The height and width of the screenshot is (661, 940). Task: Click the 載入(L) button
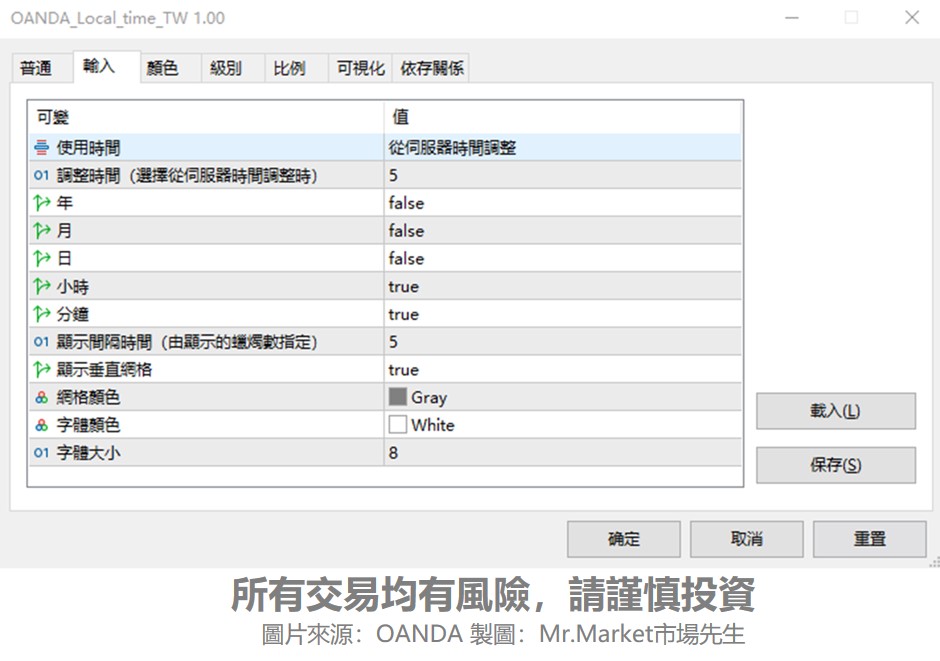[836, 411]
